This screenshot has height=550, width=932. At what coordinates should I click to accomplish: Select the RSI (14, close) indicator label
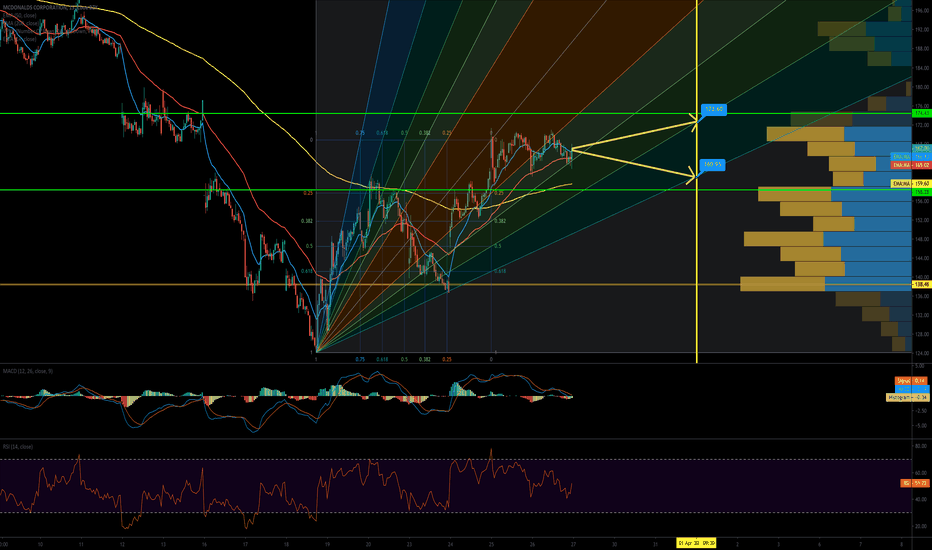[18, 447]
